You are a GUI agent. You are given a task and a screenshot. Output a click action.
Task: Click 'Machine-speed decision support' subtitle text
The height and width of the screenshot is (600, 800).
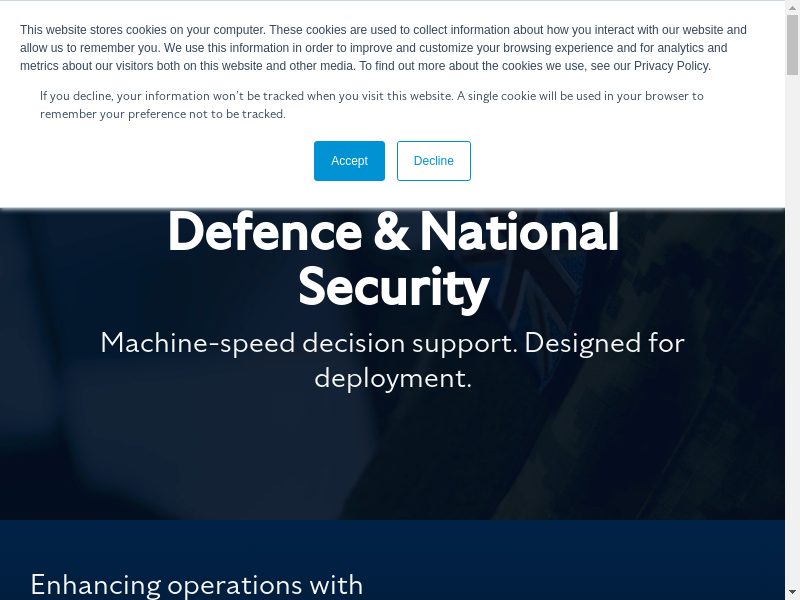308,343
